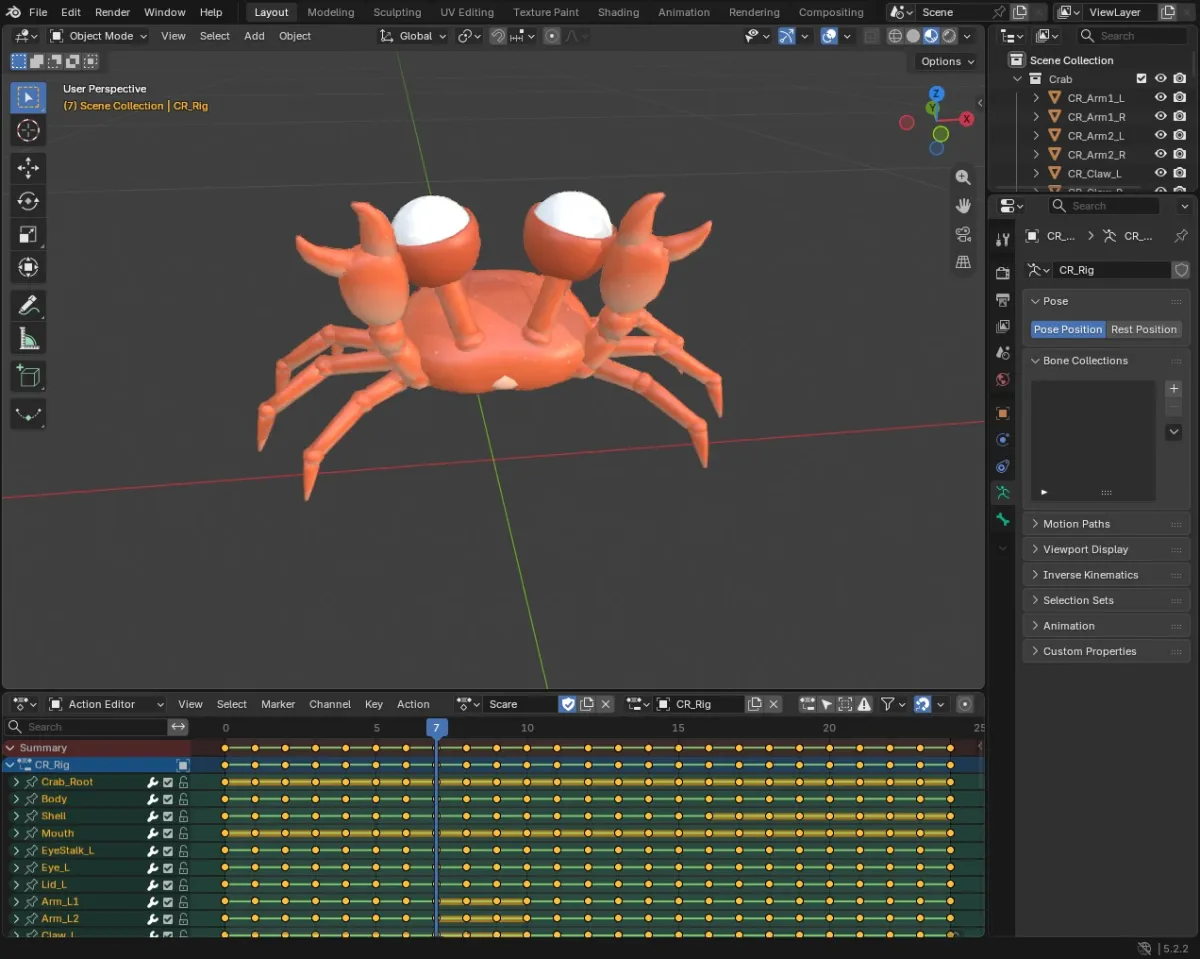Screen dimensions: 1200x959
Task: Click the Rest Position button
Action: tap(1144, 329)
